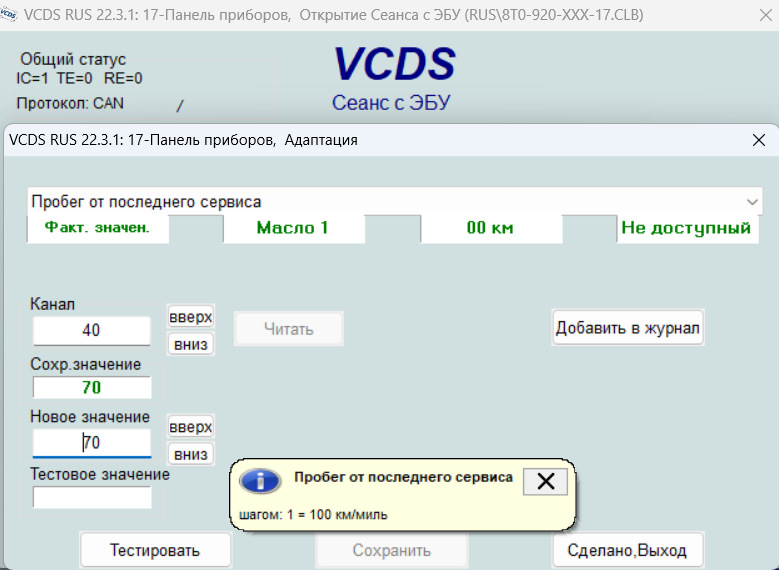Click the Добавить в журнал button

627,328
